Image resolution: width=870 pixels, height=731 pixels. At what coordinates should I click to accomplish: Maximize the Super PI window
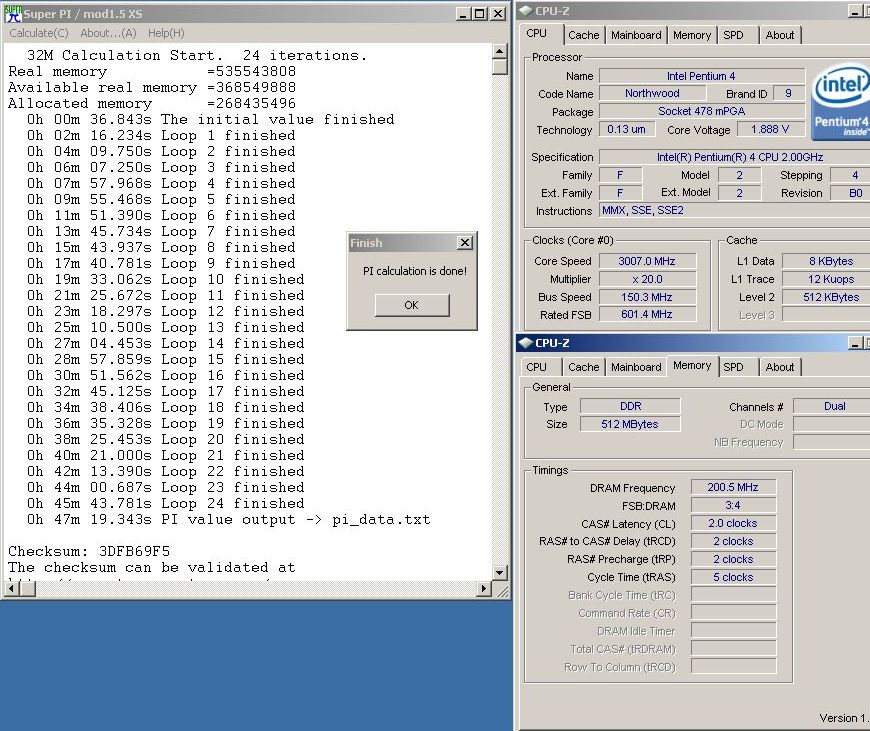pyautogui.click(x=480, y=14)
